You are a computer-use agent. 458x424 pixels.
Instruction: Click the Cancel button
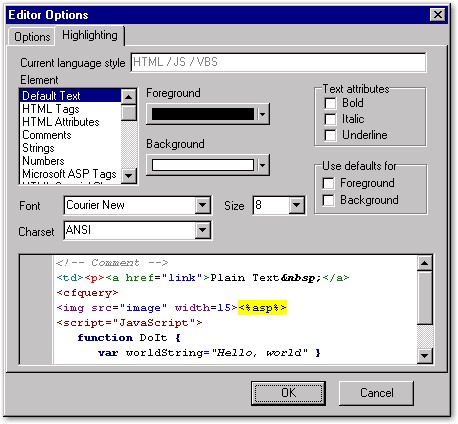pos(376,393)
